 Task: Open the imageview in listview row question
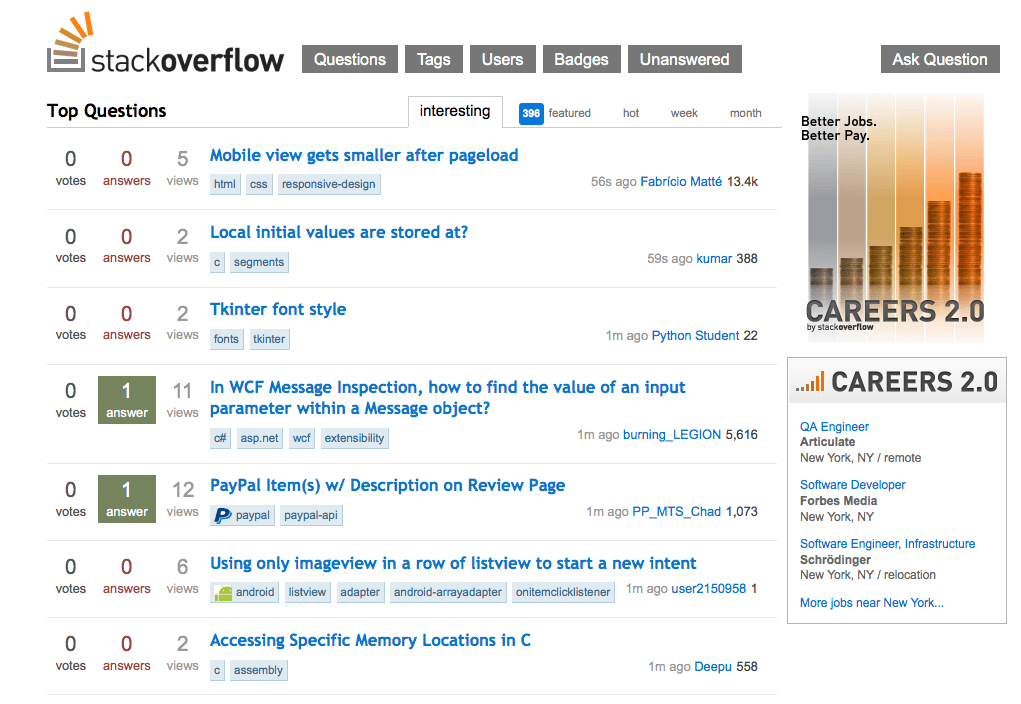click(x=453, y=563)
